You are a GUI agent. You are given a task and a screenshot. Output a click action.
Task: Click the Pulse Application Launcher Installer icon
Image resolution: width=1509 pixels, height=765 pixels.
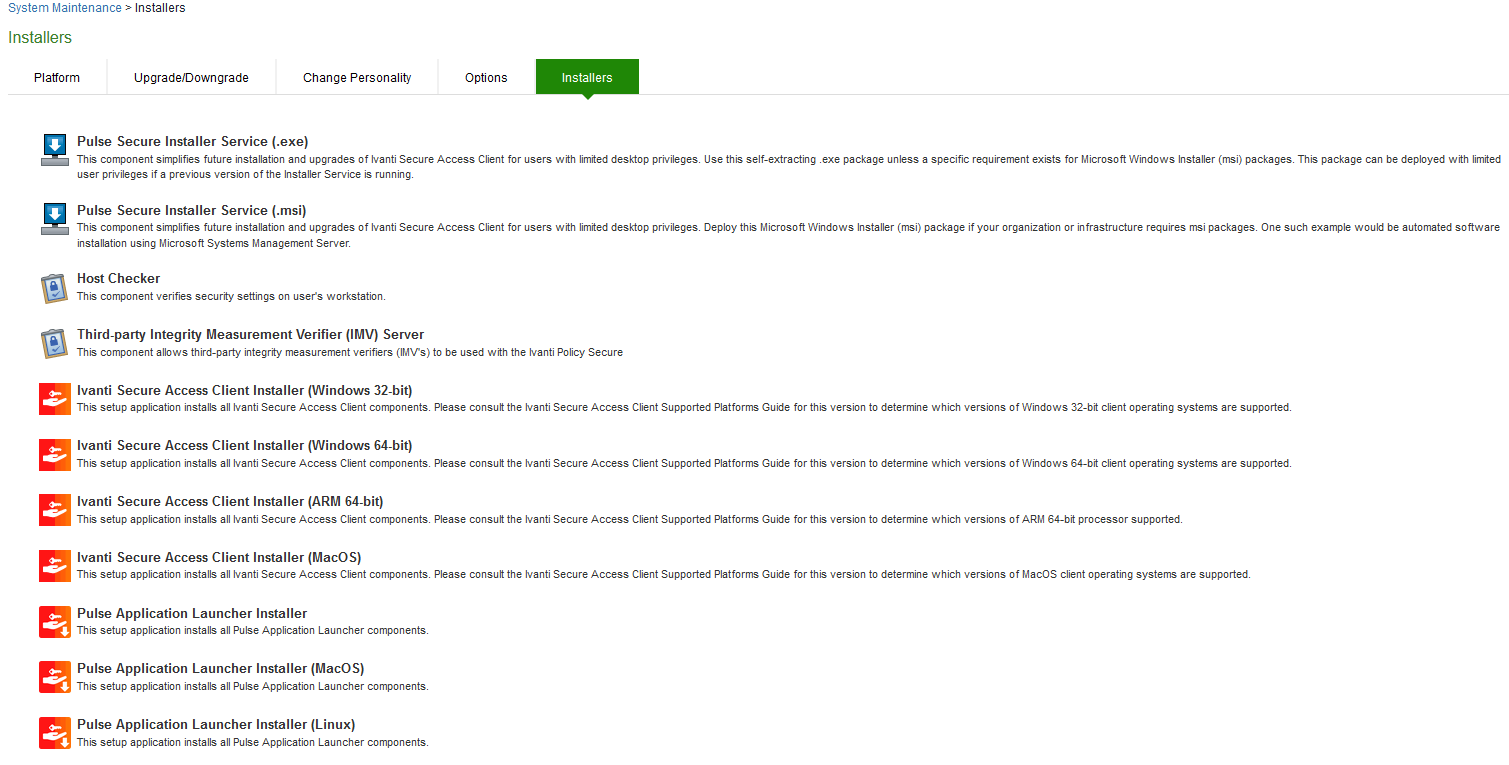[54, 621]
